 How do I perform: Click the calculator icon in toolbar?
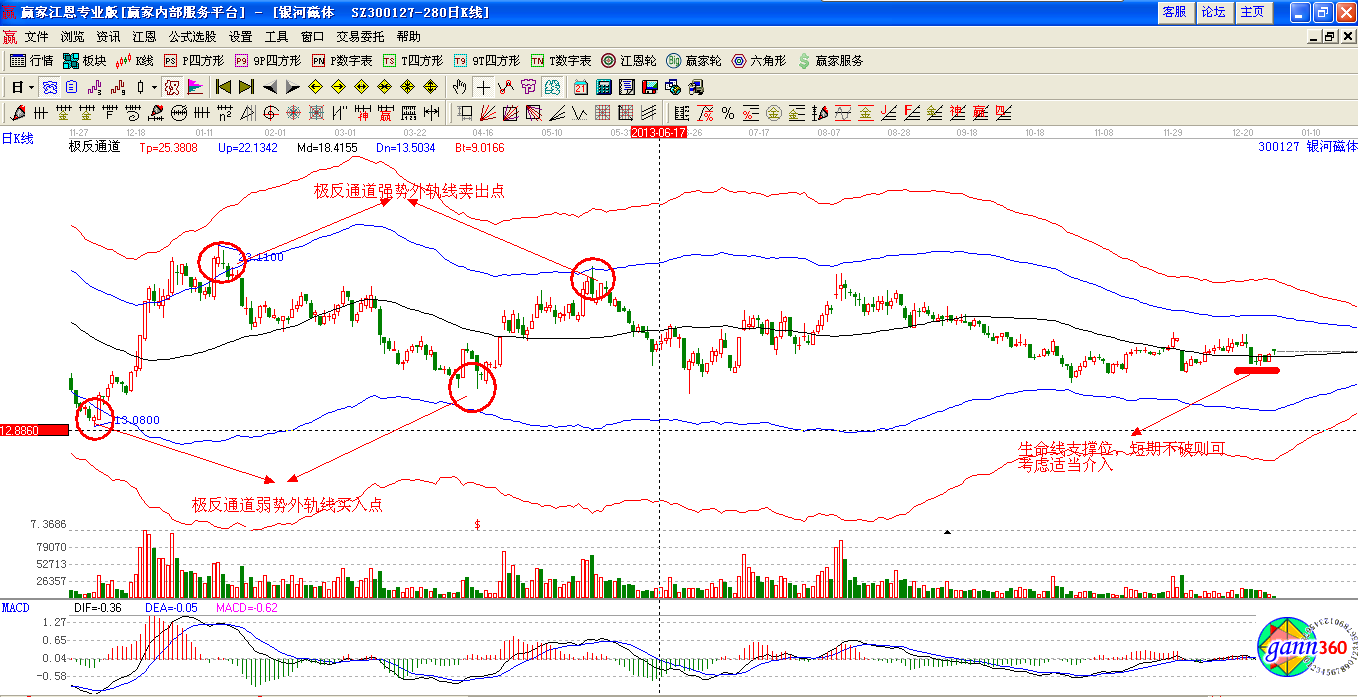604,87
